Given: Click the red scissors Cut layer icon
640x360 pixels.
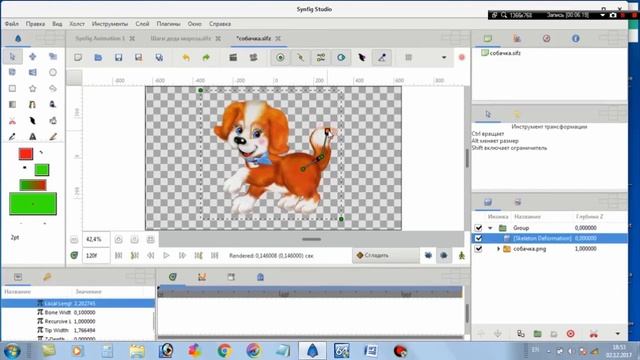Looking at the screenshot, I should click(x=594, y=334).
